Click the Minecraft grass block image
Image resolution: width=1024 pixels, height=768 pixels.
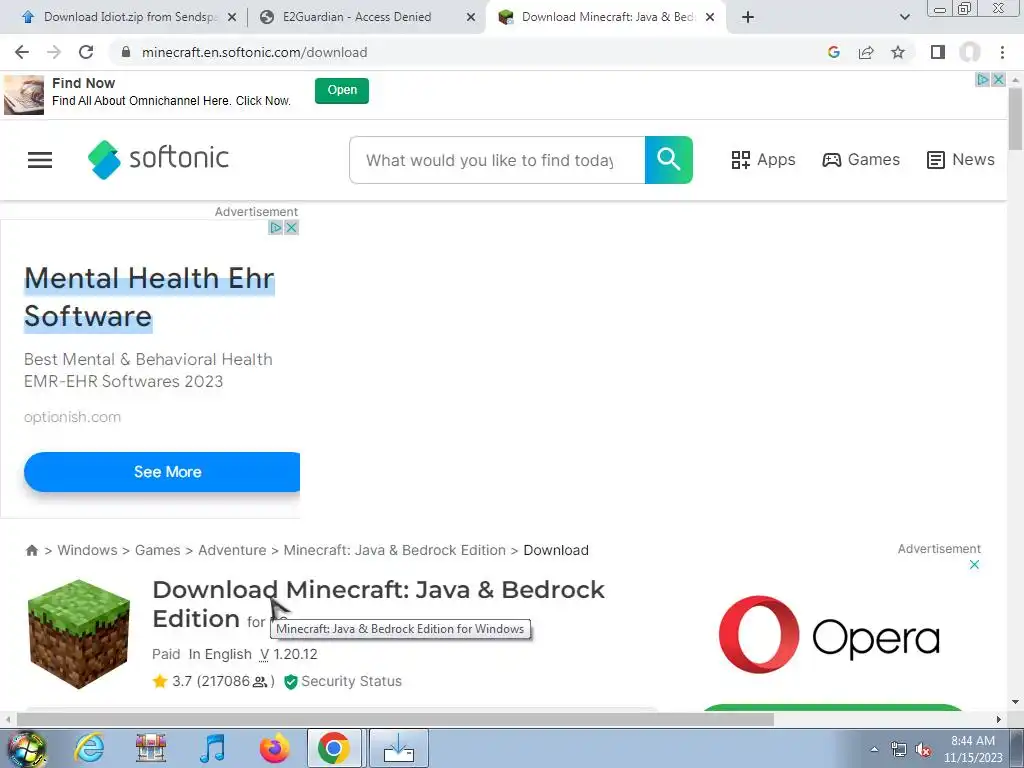point(79,633)
